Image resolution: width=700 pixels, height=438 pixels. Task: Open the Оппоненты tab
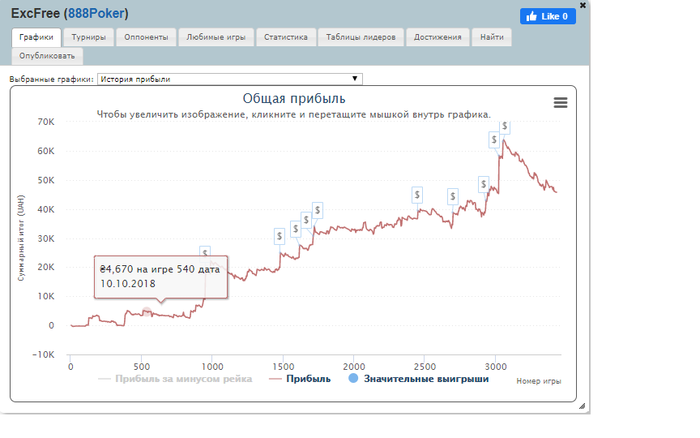pyautogui.click(x=145, y=37)
